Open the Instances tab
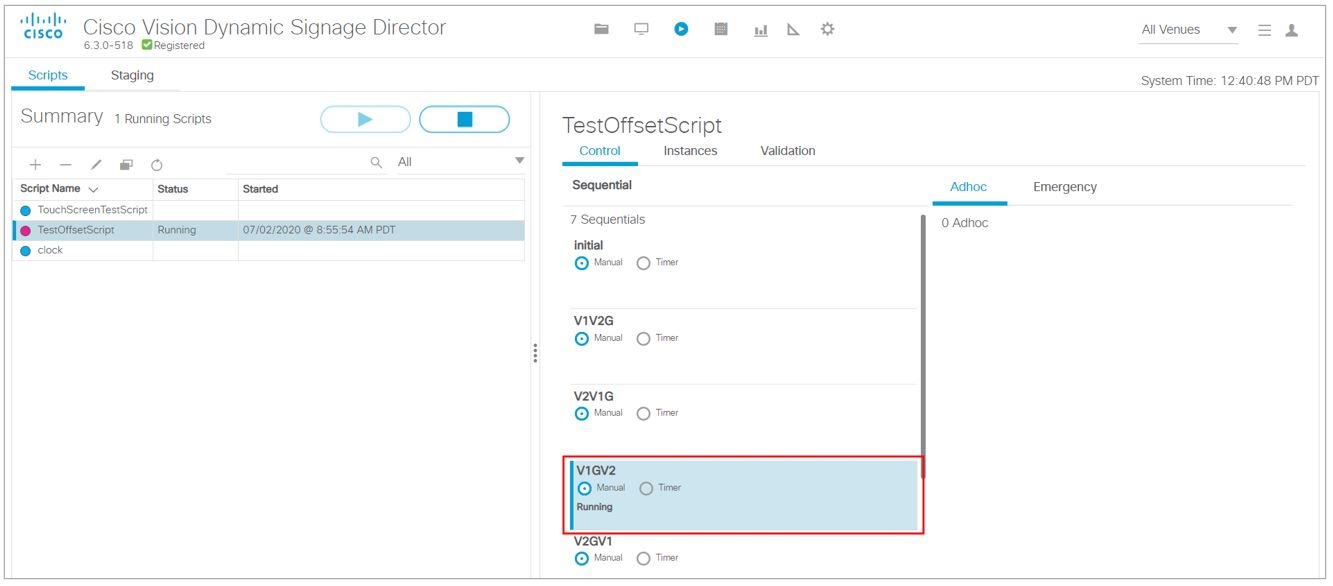This screenshot has width=1333, height=586. tap(690, 151)
